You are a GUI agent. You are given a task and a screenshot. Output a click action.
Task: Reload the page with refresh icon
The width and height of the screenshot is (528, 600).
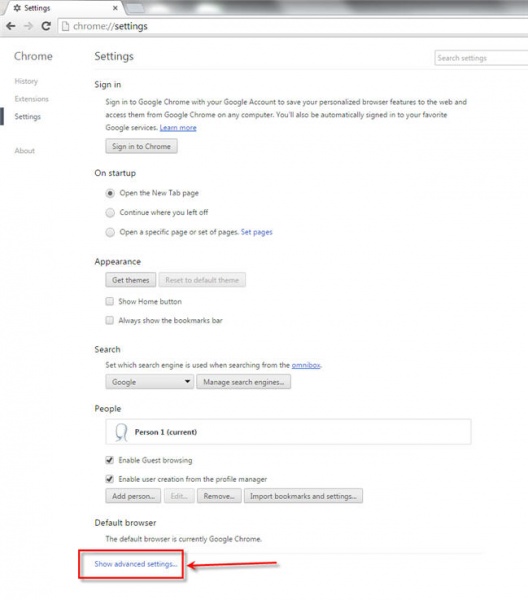point(46,26)
